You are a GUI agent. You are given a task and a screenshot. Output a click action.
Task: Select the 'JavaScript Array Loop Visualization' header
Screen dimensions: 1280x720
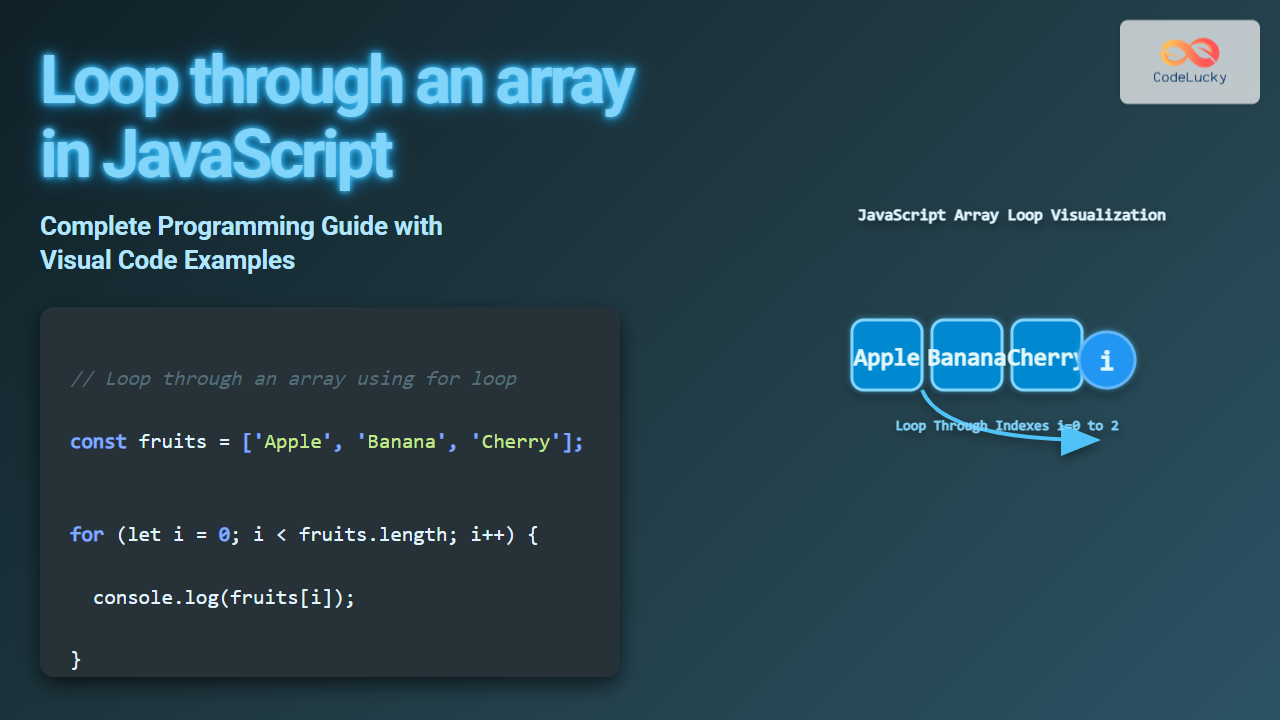(1011, 214)
